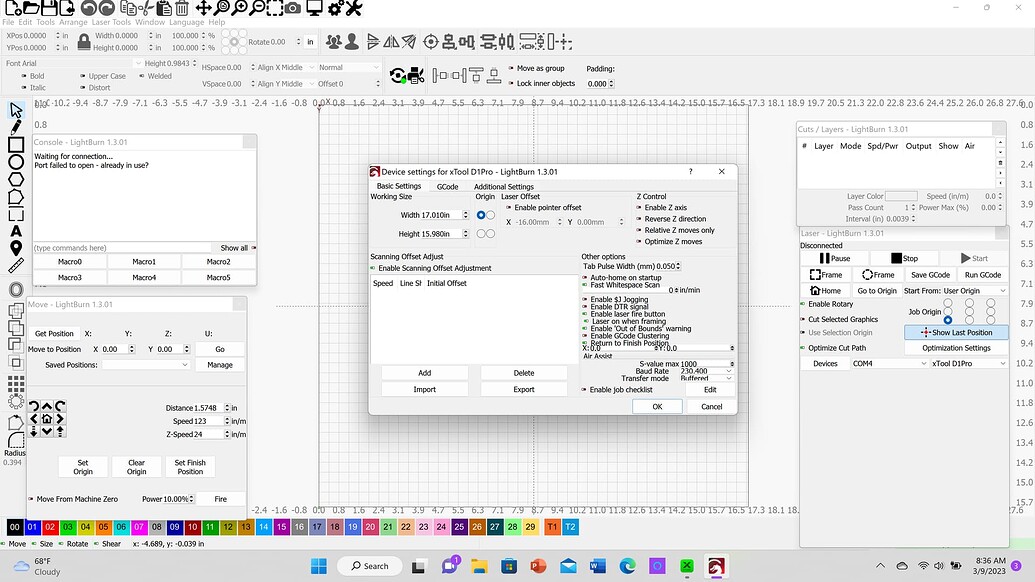Select orange T1 tool layer swatch
Viewport: 1035px width, 582px height.
point(552,527)
